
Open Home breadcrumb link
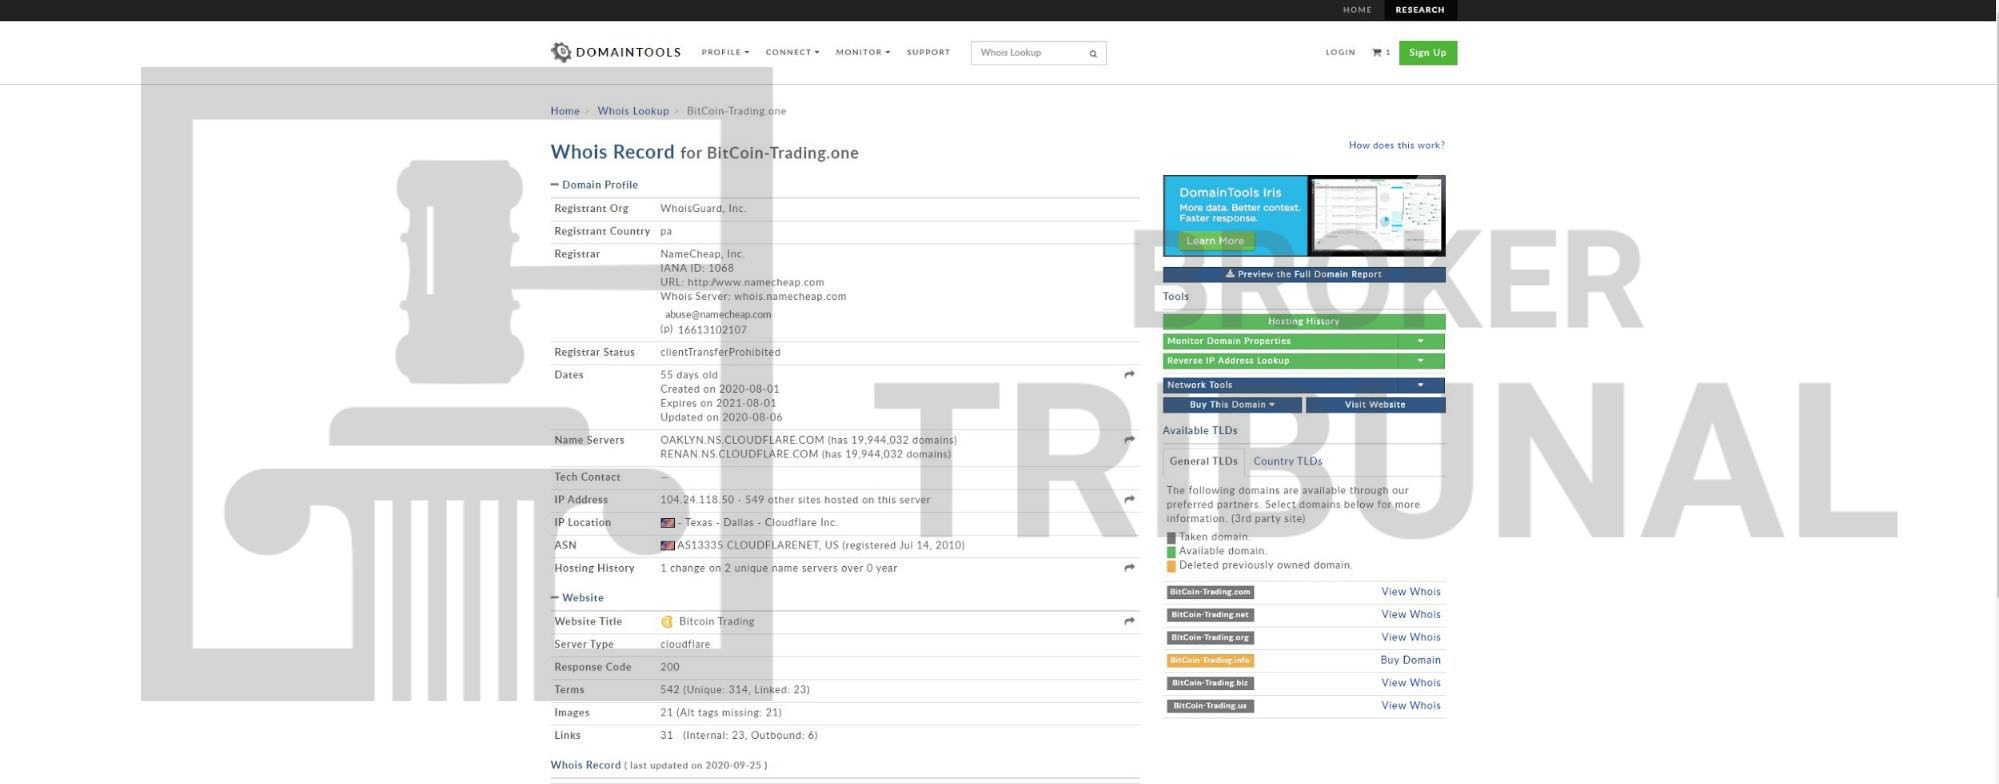(564, 111)
